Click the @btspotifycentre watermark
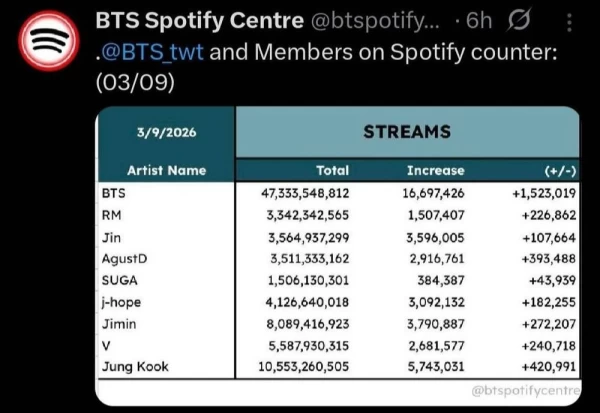 526,391
